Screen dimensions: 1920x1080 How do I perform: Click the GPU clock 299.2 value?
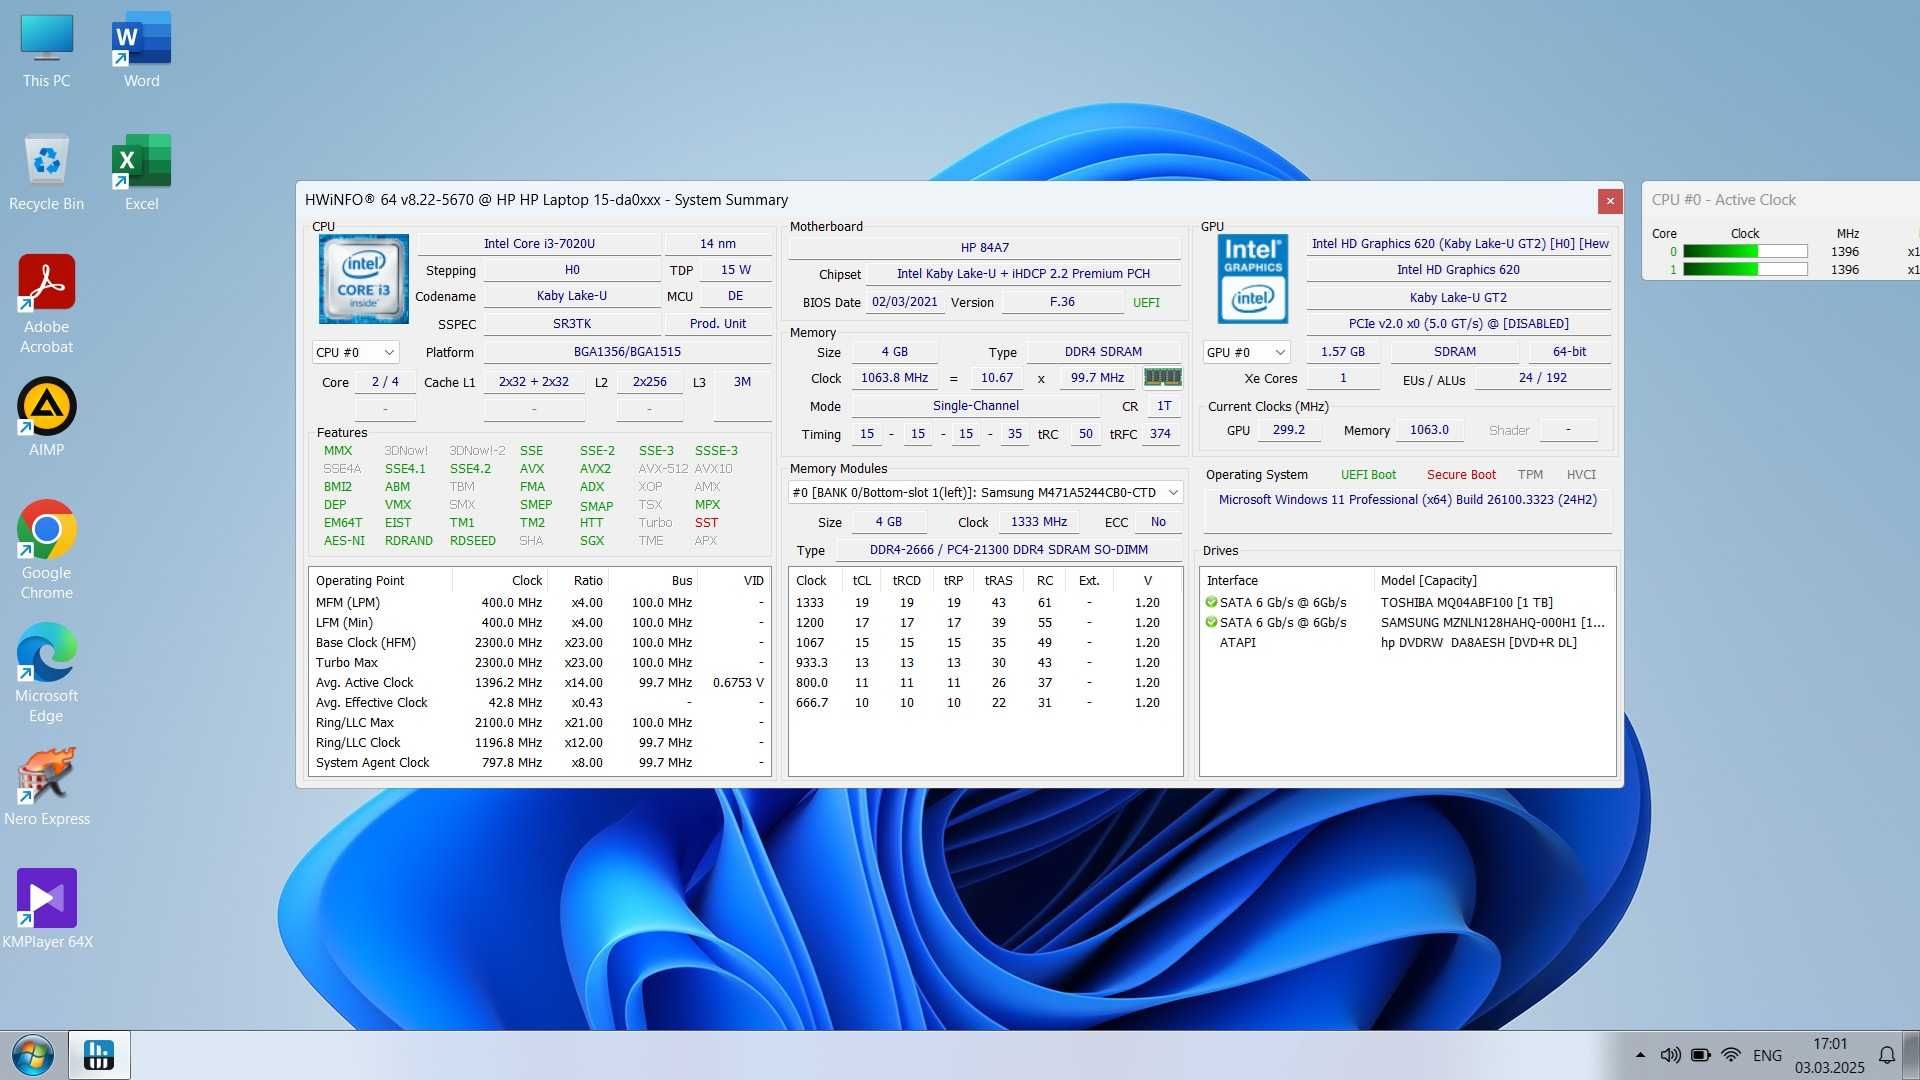pos(1288,429)
